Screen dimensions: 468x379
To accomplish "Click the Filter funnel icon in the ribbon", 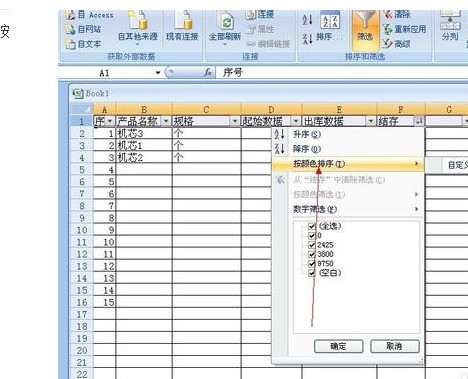I will pyautogui.click(x=365, y=21).
